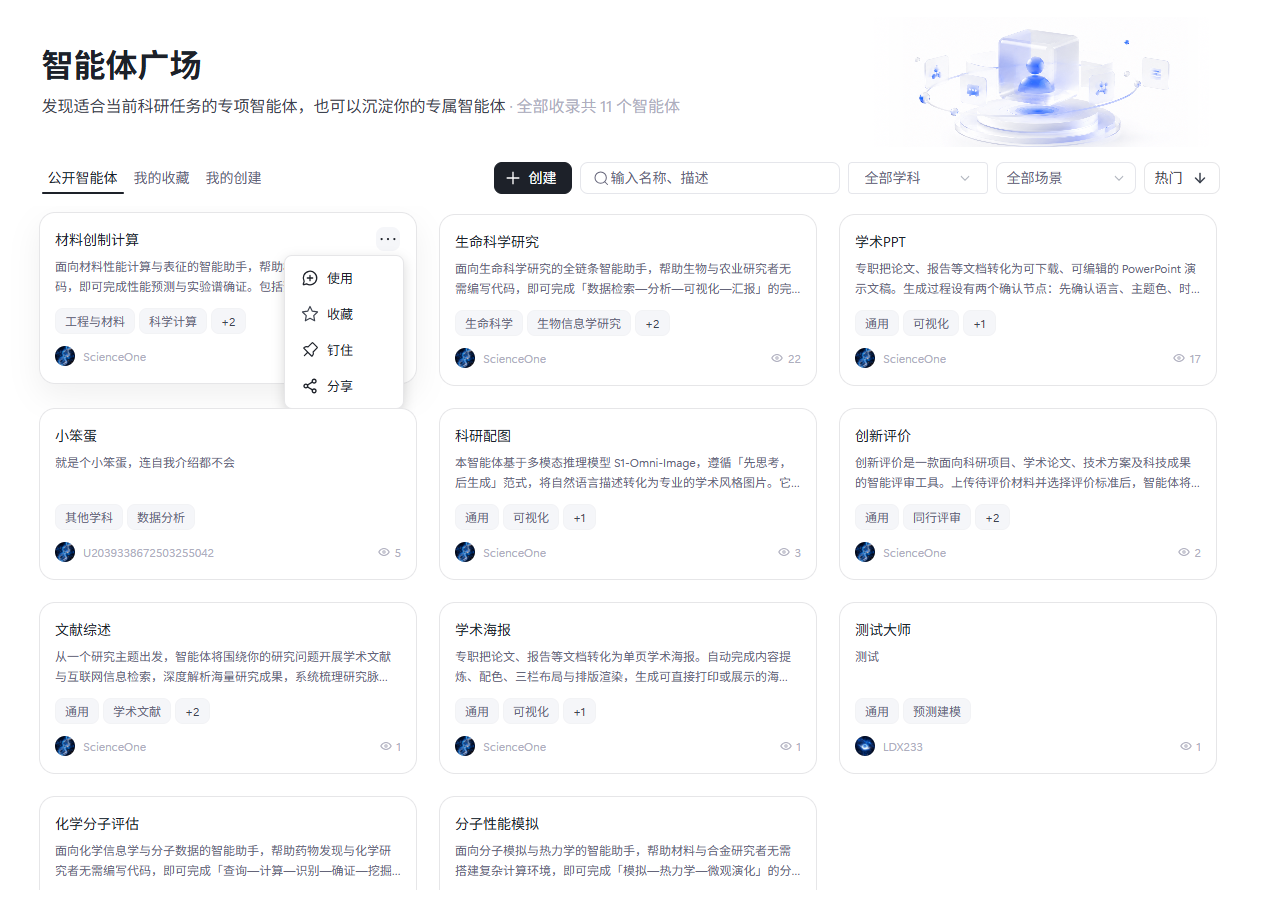Click the eye view icon on 创新评价 card

coord(1184,552)
